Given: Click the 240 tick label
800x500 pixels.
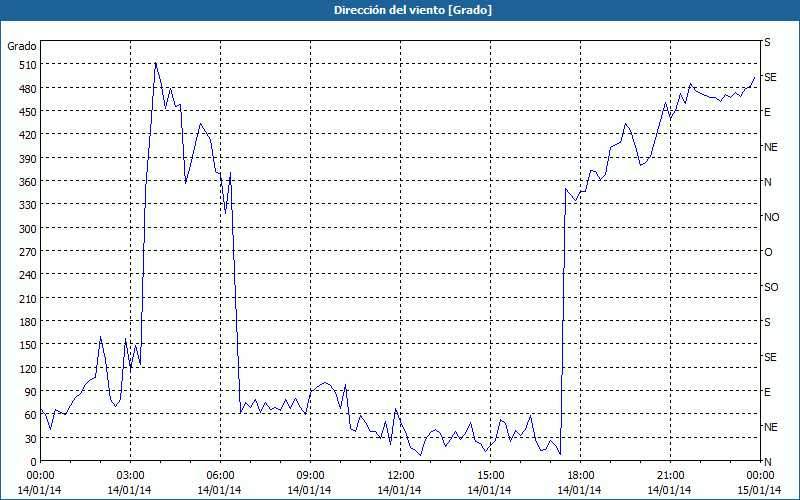Looking at the screenshot, I should tap(28, 276).
